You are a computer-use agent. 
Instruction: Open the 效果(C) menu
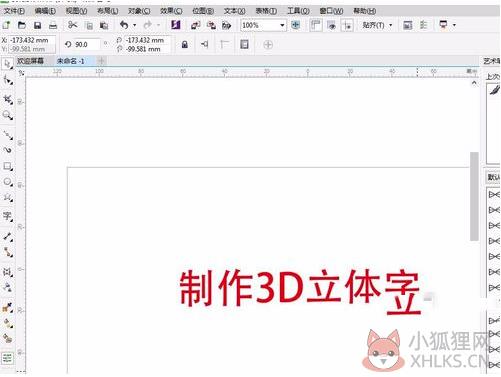pos(171,11)
